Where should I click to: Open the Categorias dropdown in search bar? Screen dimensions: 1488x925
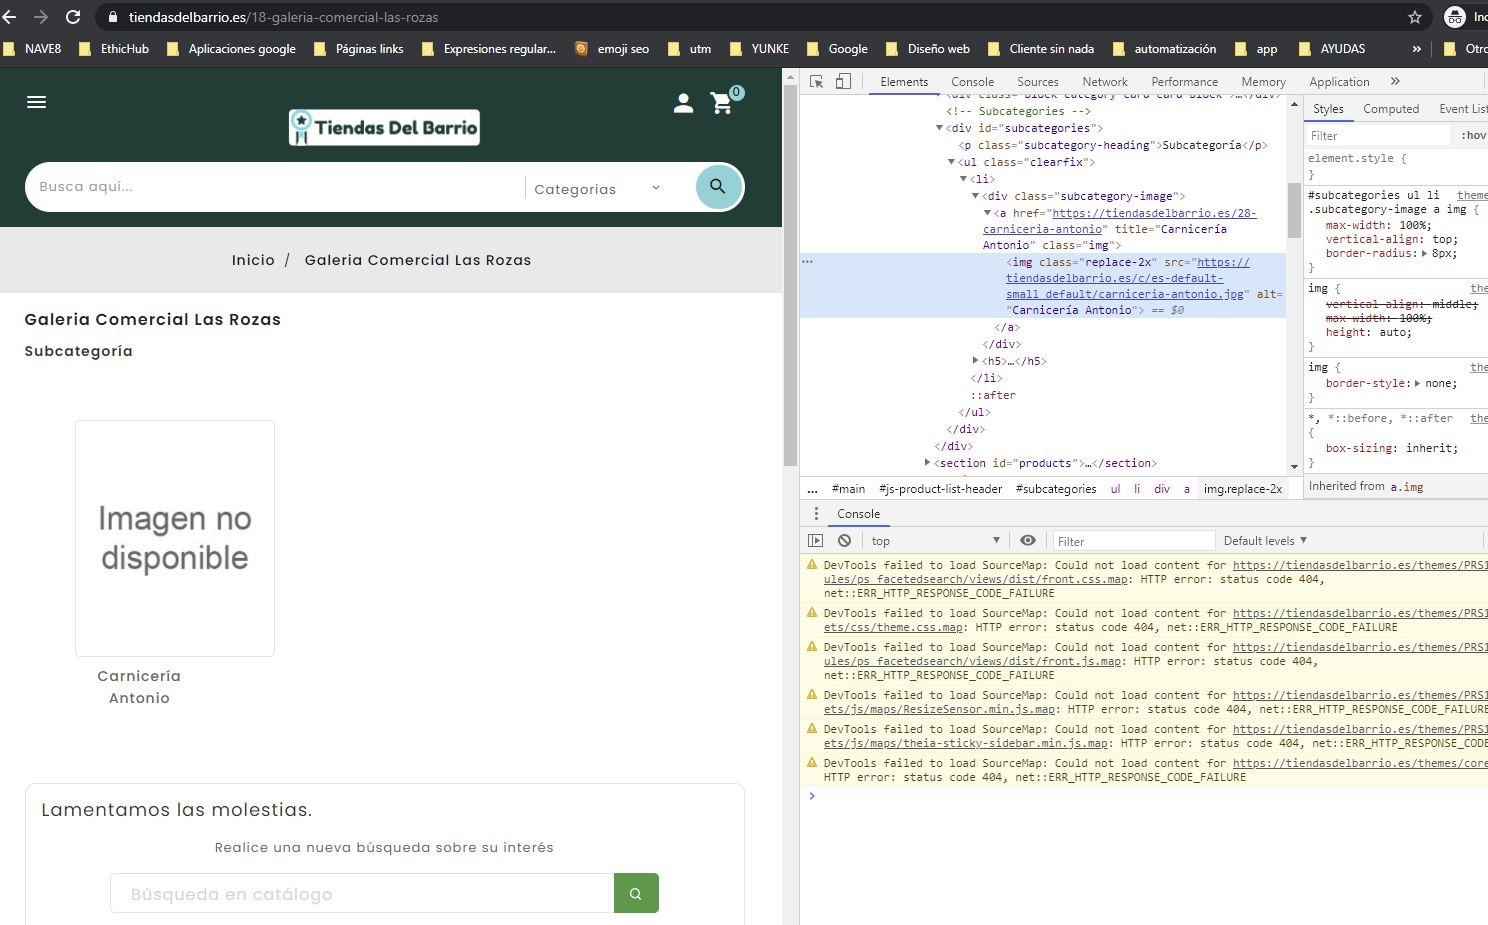(597, 189)
